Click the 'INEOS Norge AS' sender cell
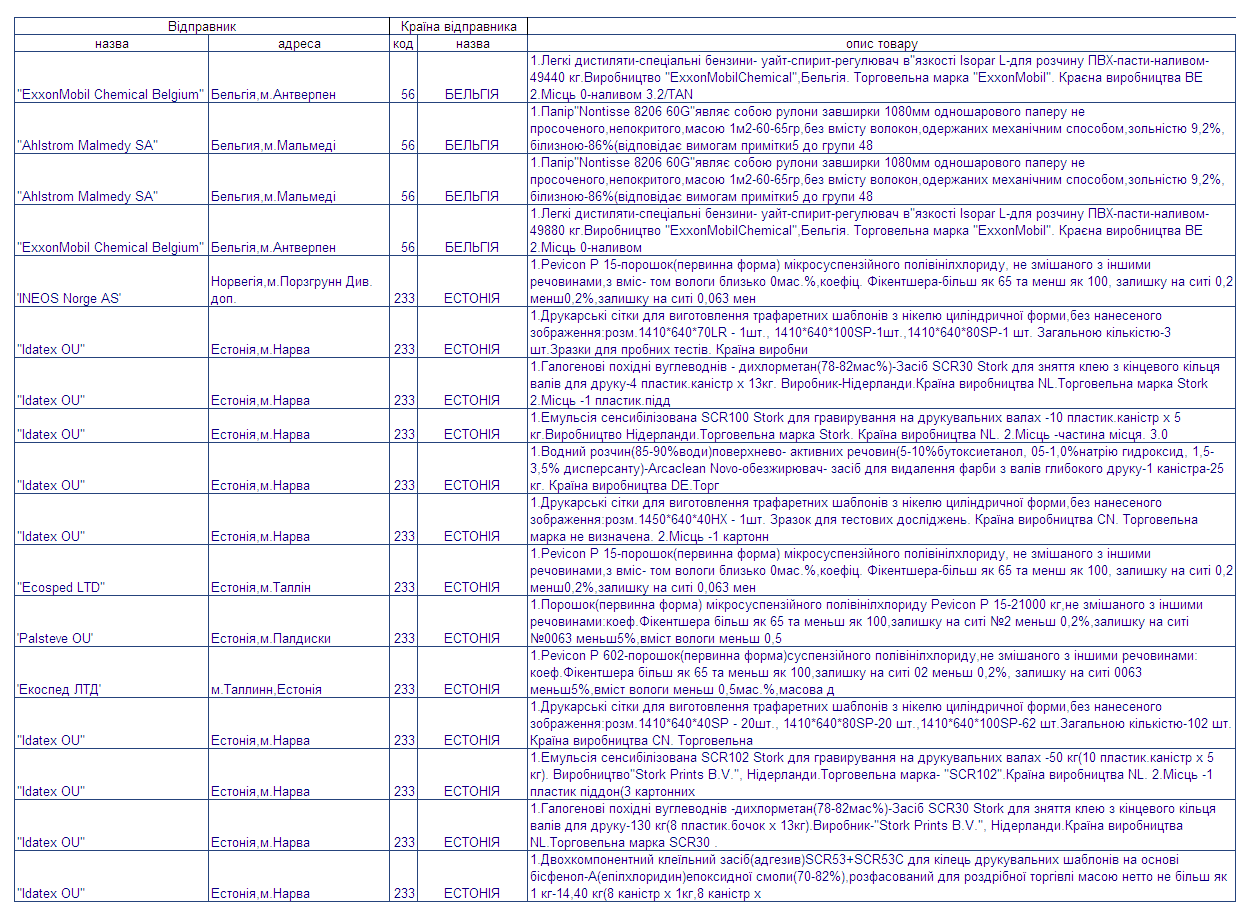The width and height of the screenshot is (1252, 902). pyautogui.click(x=111, y=281)
